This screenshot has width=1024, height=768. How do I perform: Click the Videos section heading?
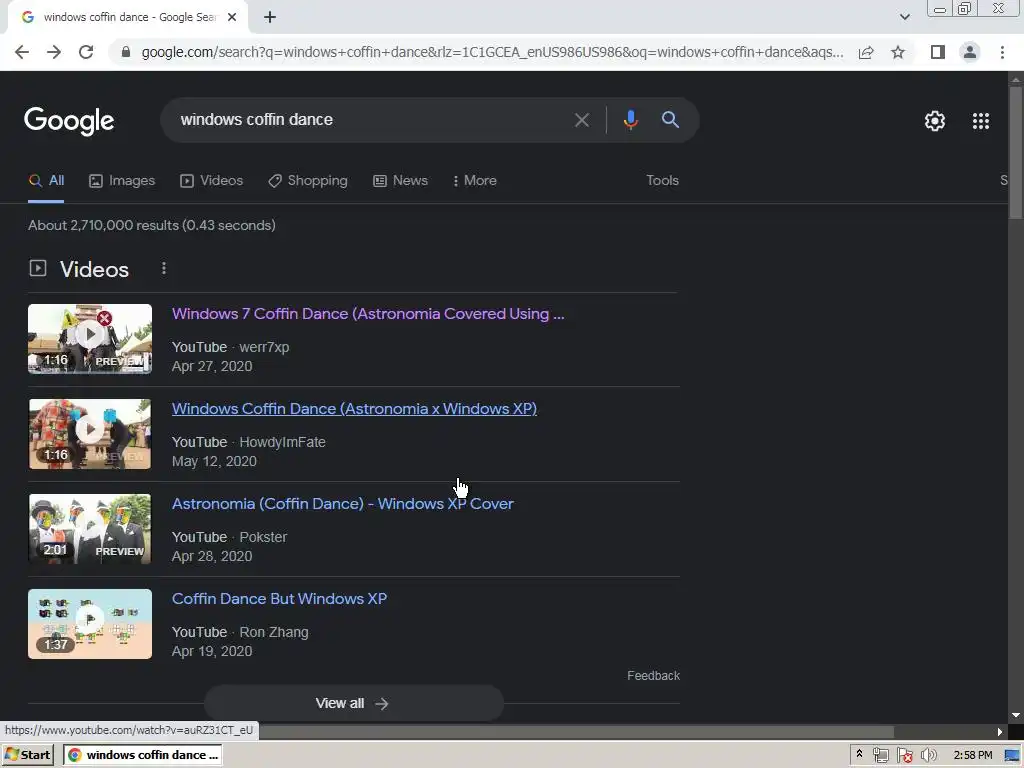94,269
